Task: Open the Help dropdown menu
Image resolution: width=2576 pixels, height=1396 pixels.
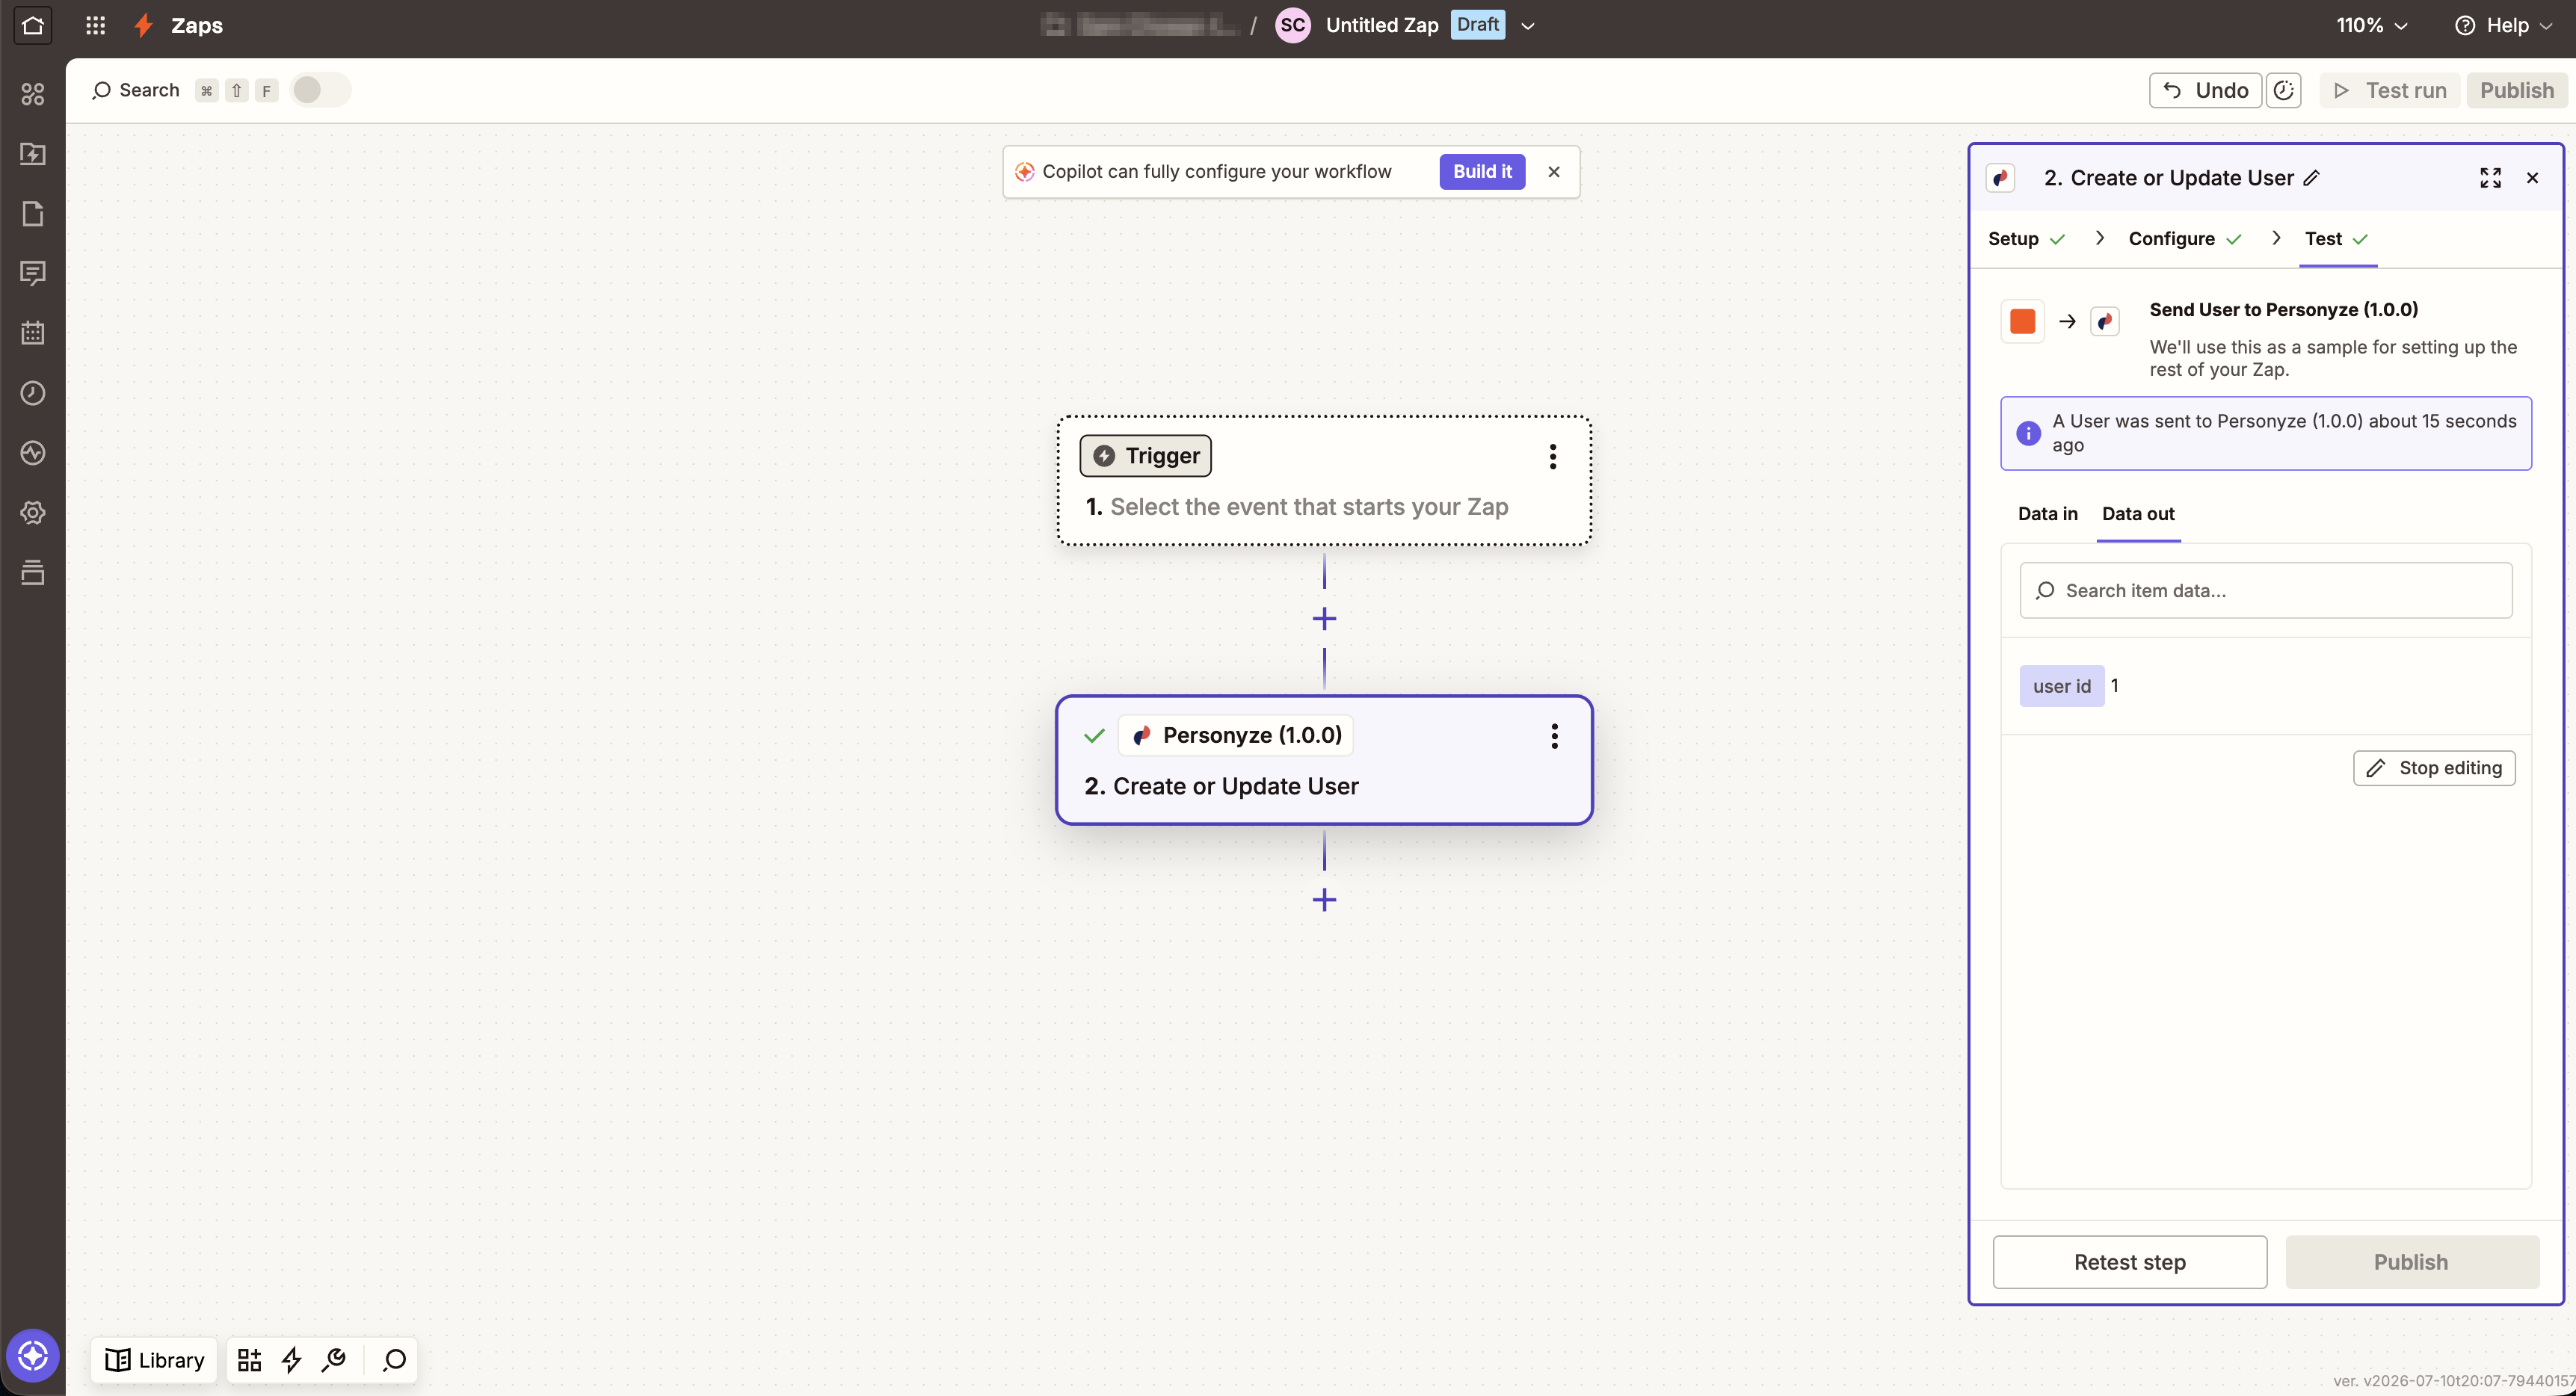Action: click(x=2504, y=25)
